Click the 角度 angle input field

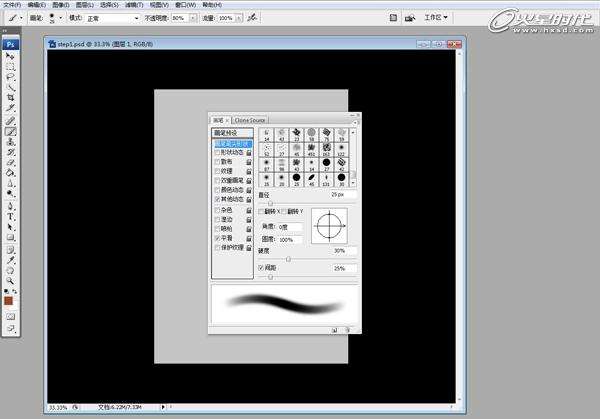290,227
